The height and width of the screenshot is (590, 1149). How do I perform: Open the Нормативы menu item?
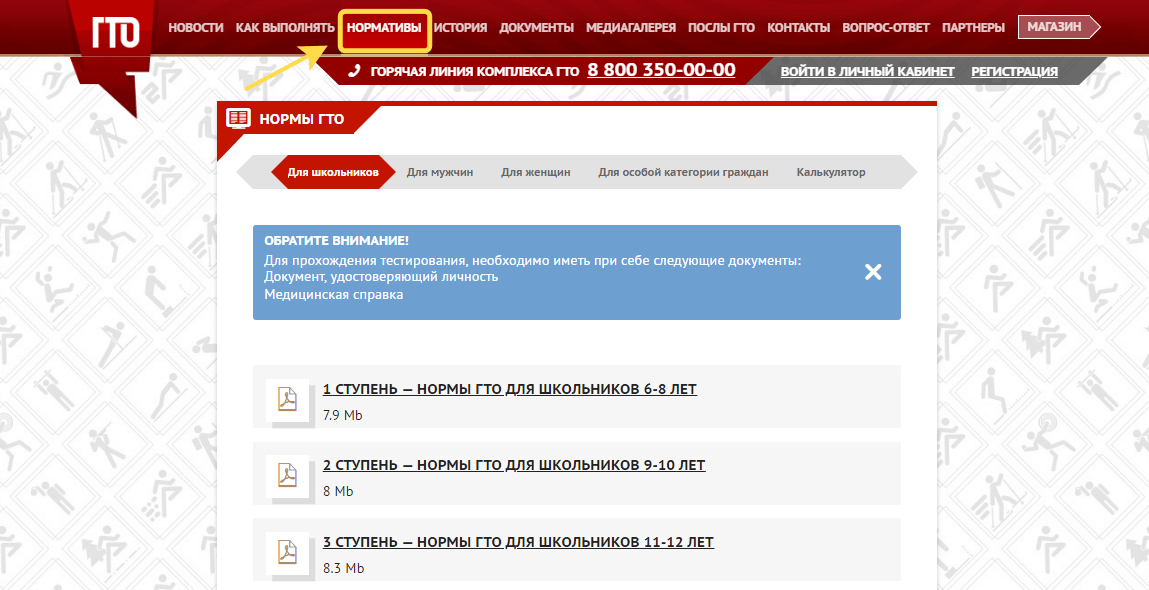[x=384, y=28]
